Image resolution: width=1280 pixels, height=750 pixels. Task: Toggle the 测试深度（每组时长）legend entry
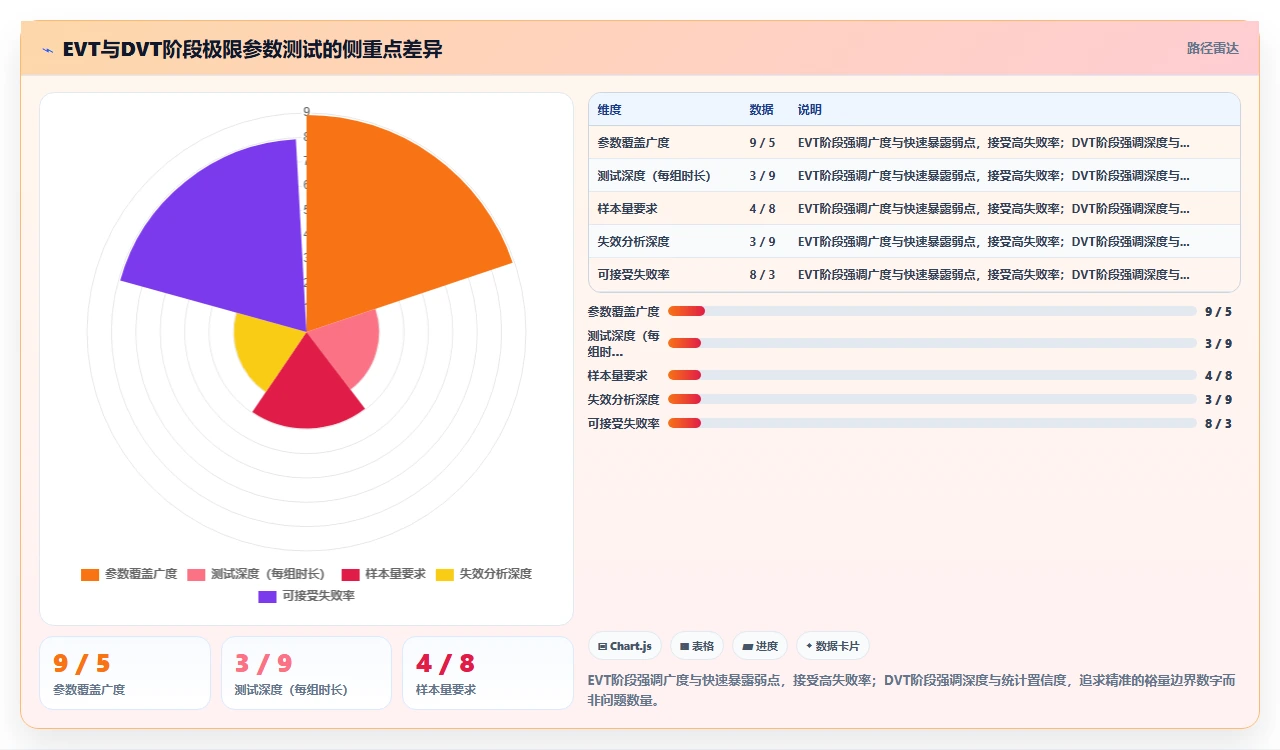(x=256, y=574)
